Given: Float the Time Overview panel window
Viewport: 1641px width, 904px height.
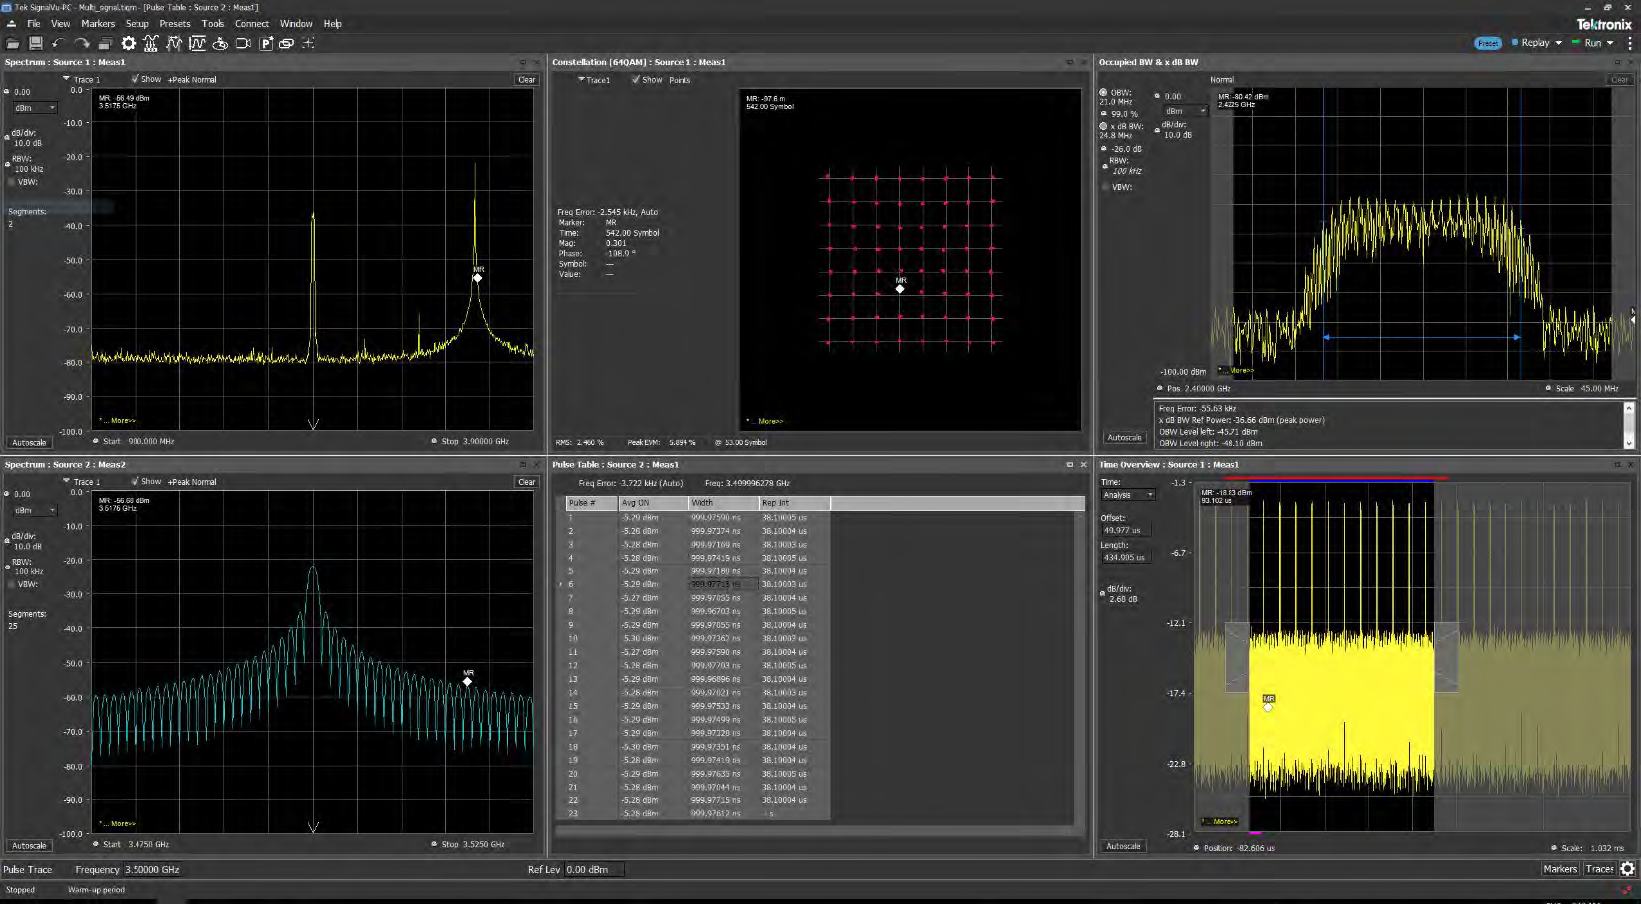Looking at the screenshot, I should coord(1617,464).
